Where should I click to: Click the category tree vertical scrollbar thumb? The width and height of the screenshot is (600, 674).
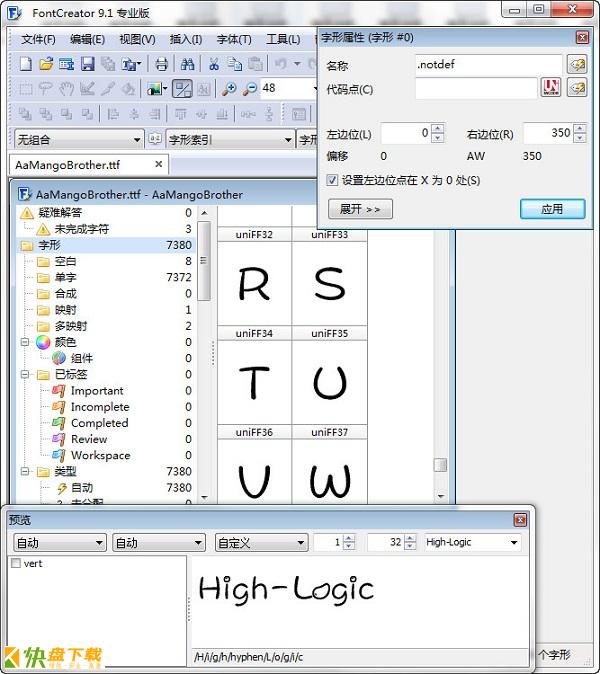tap(204, 260)
